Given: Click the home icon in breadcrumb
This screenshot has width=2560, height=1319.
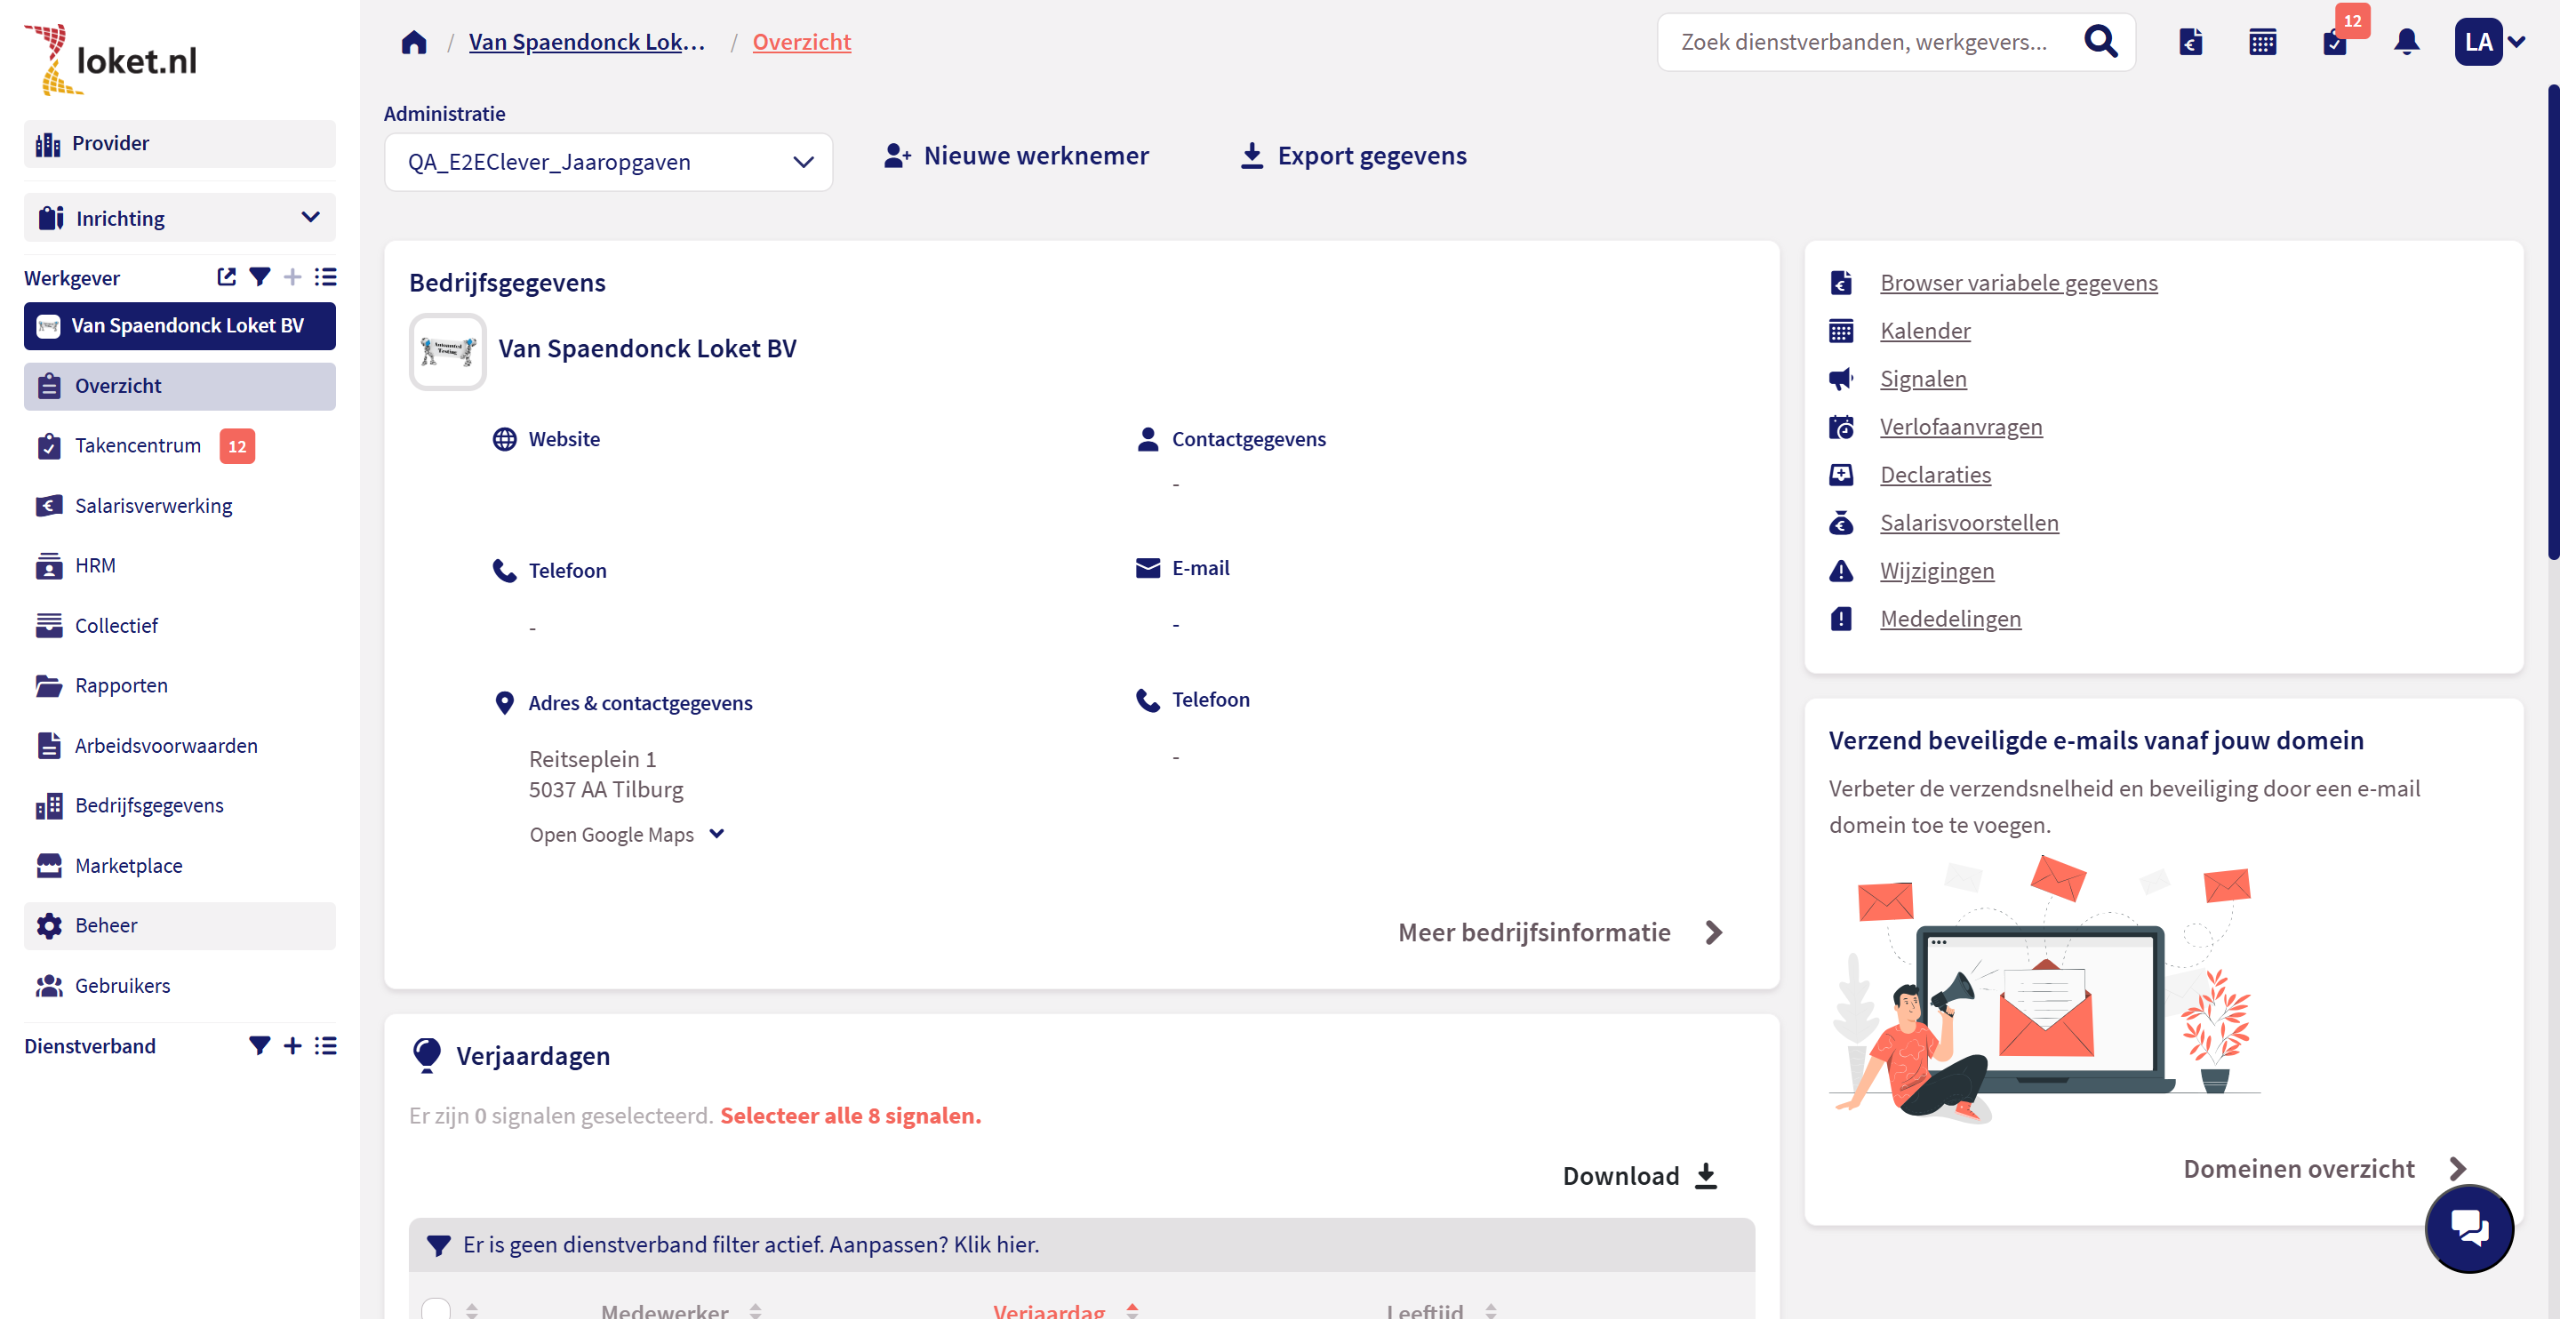Looking at the screenshot, I should pos(414,42).
